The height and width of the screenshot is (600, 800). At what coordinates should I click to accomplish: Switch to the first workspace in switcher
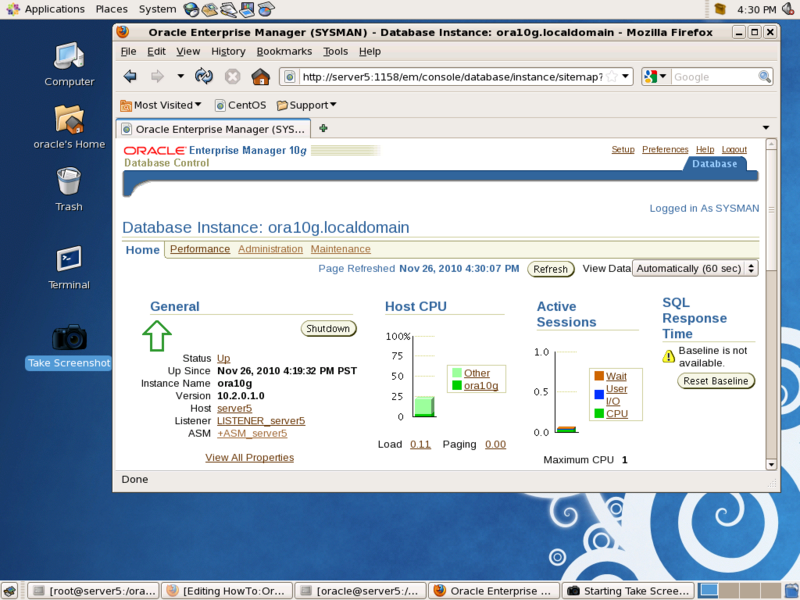(708, 590)
